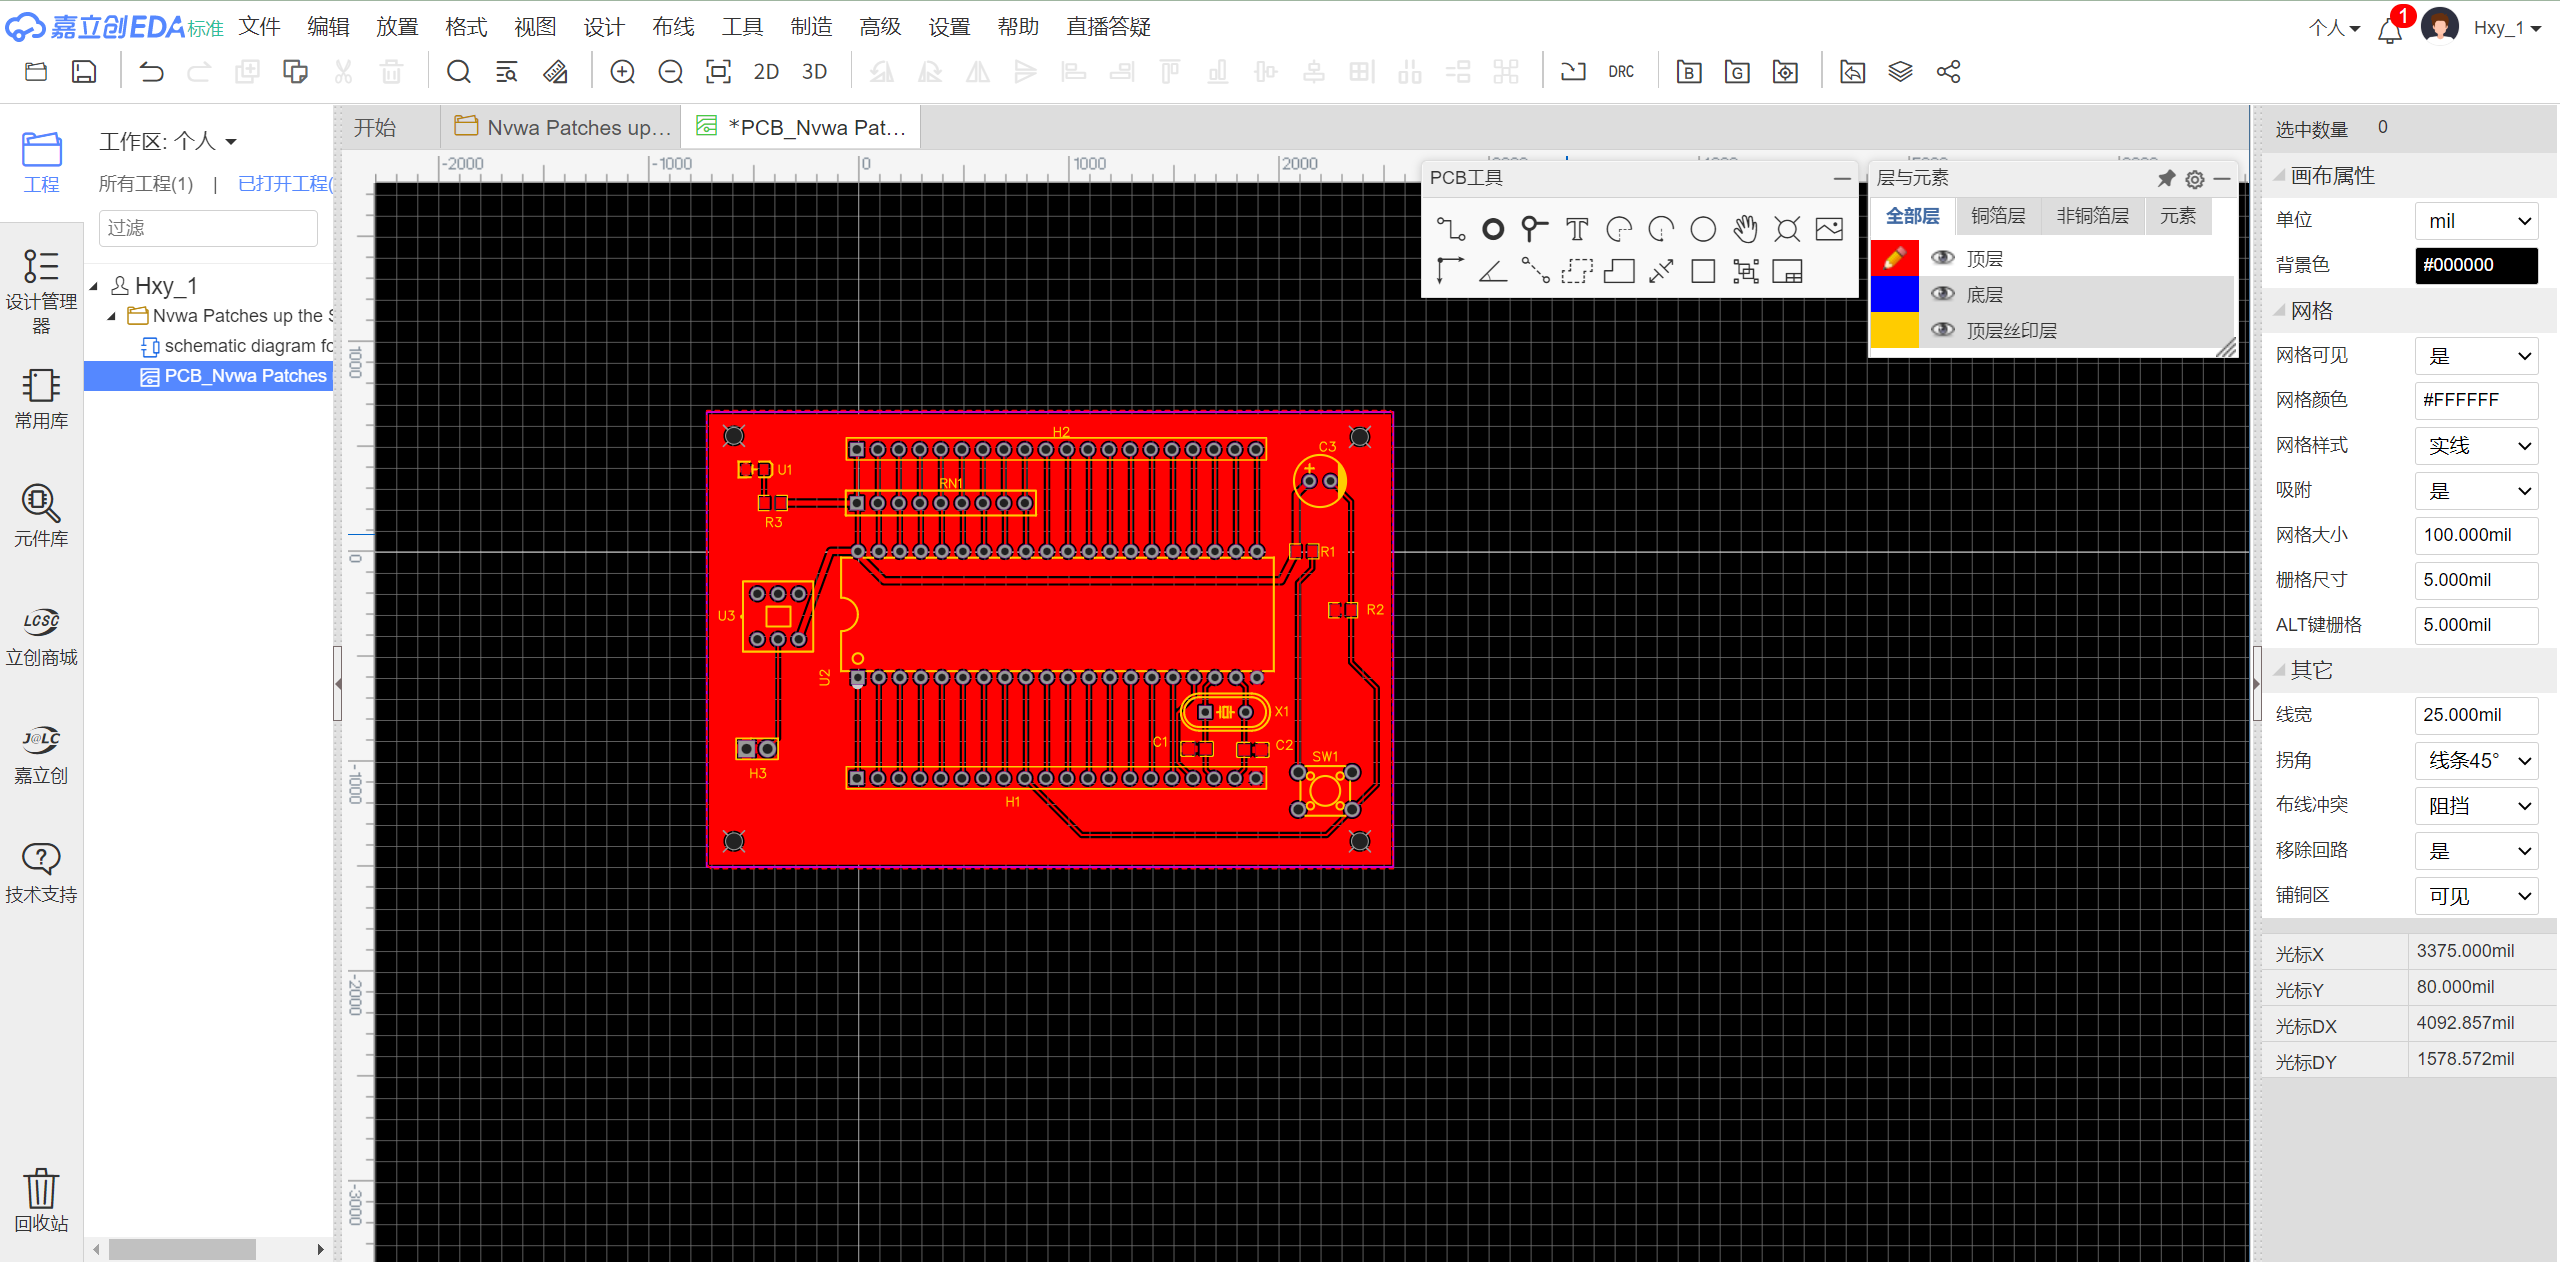The image size is (2560, 1262).
Task: Collapse the Hxy_1 tree node
Action: [94, 286]
